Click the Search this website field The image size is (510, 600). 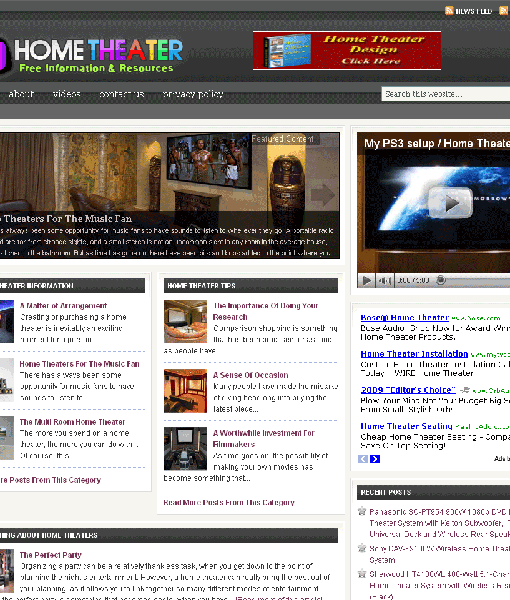coord(445,94)
